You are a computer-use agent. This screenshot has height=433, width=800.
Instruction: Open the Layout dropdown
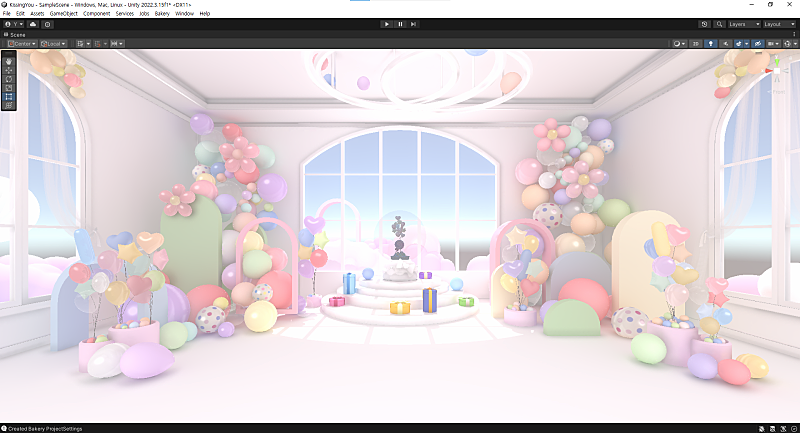[x=776, y=24]
